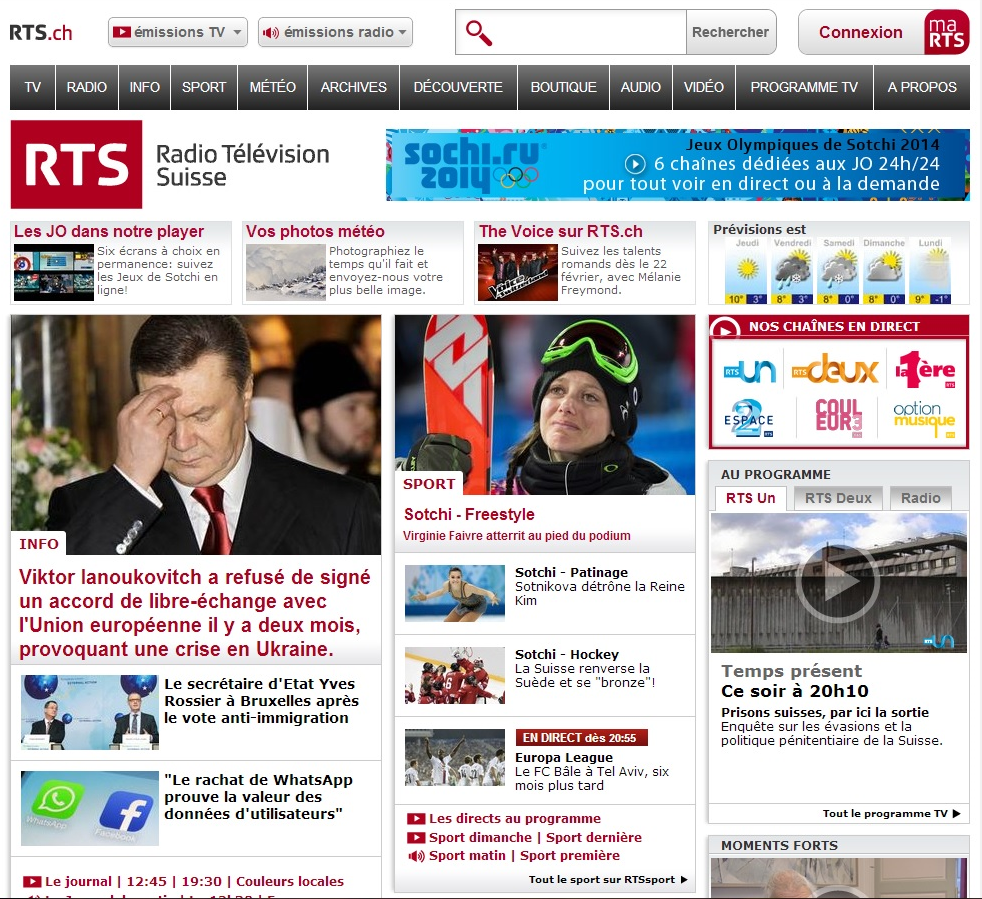Go to the ARCHIVES navigation menu
This screenshot has height=899, width=982.
pos(353,87)
